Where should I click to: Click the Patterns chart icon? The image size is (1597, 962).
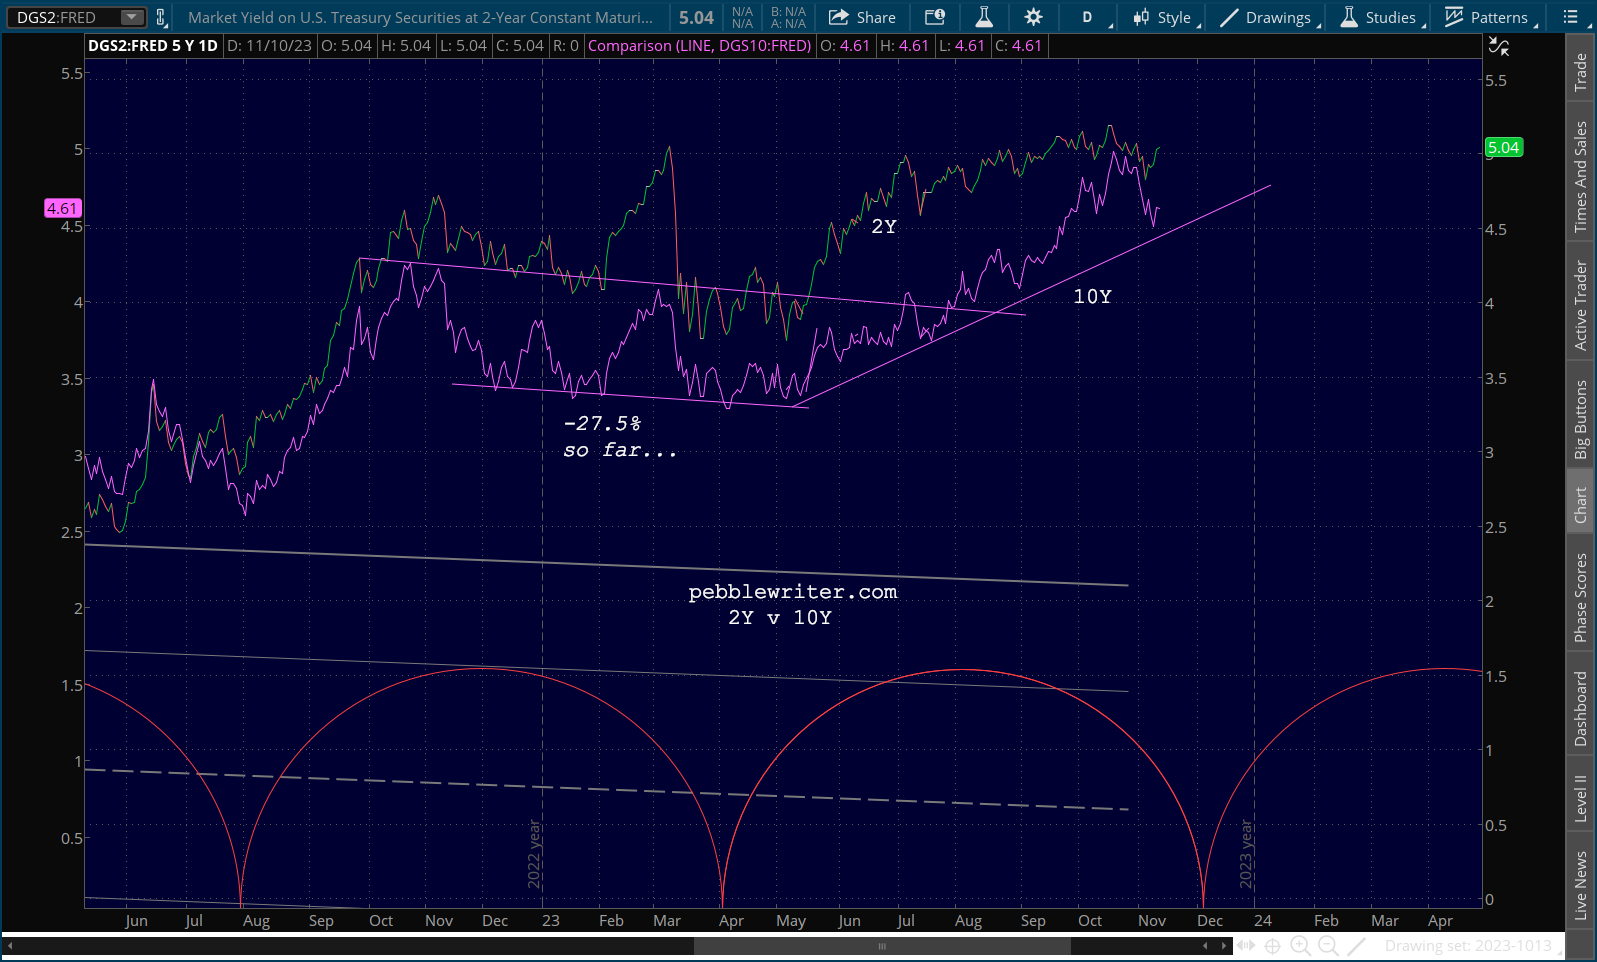[x=1454, y=17]
